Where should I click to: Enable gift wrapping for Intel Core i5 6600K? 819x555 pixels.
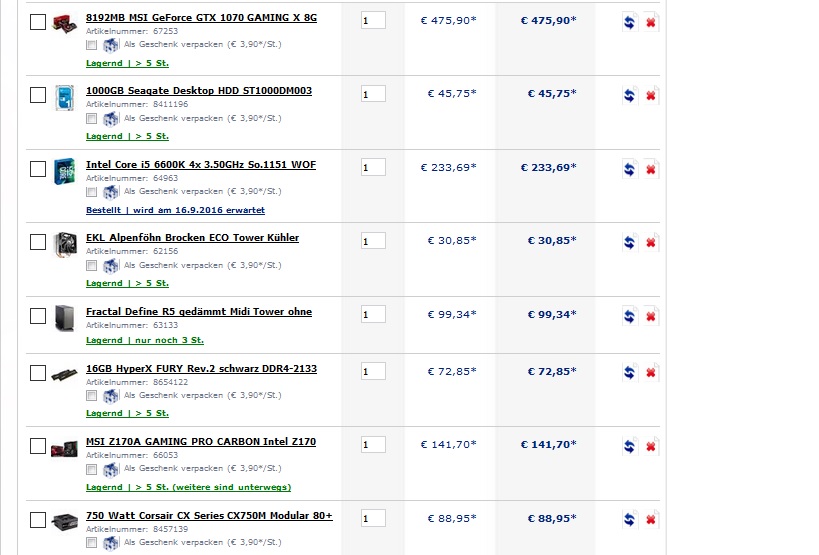point(92,192)
